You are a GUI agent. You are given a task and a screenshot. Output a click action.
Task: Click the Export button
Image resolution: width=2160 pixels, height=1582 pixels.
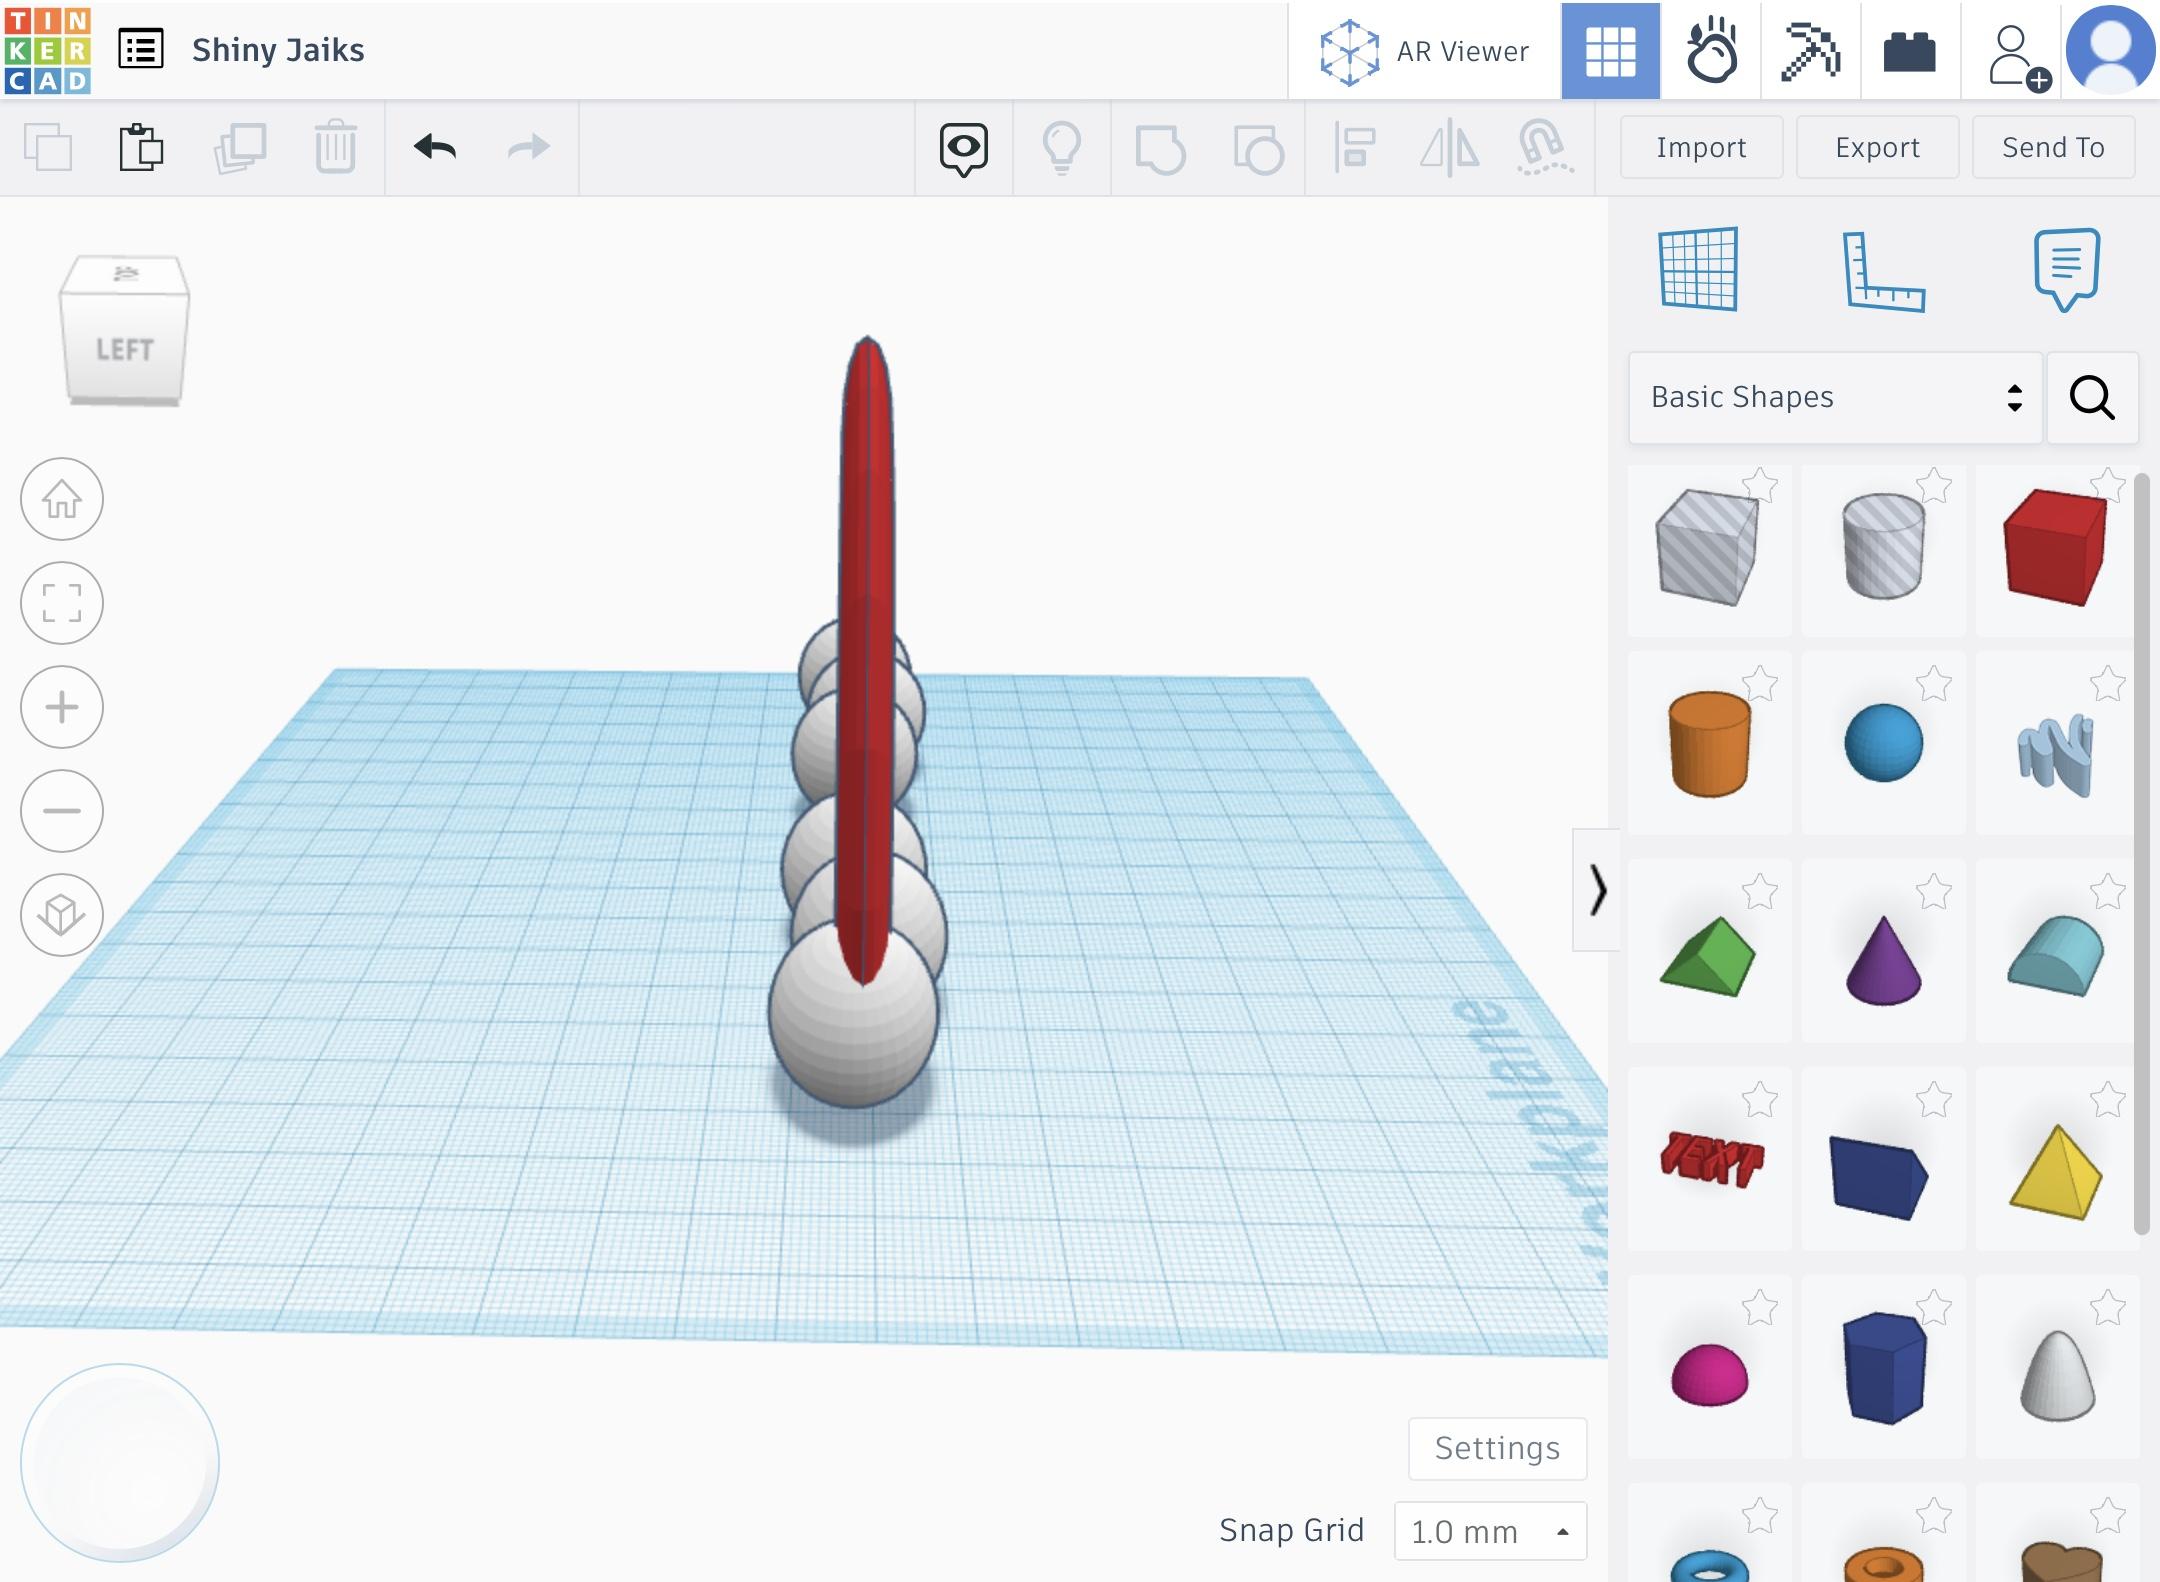(x=1877, y=148)
